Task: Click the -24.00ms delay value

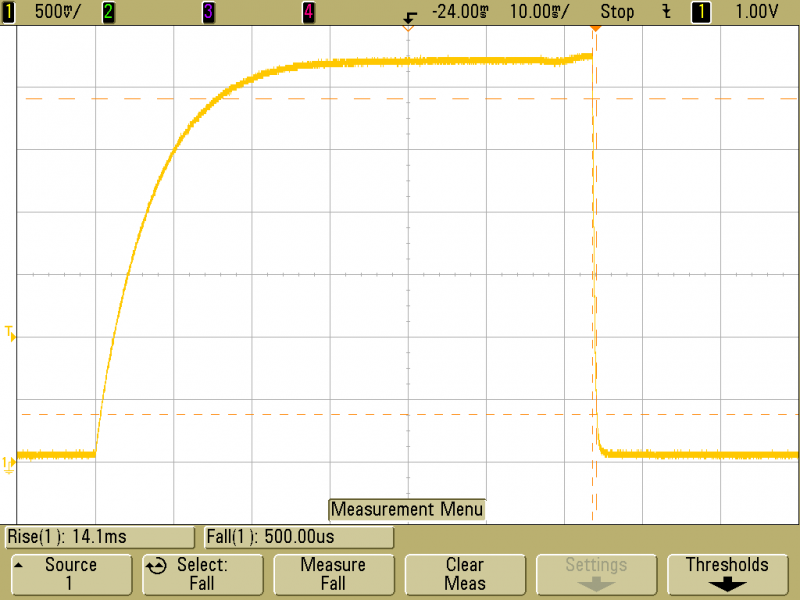Action: (x=460, y=11)
